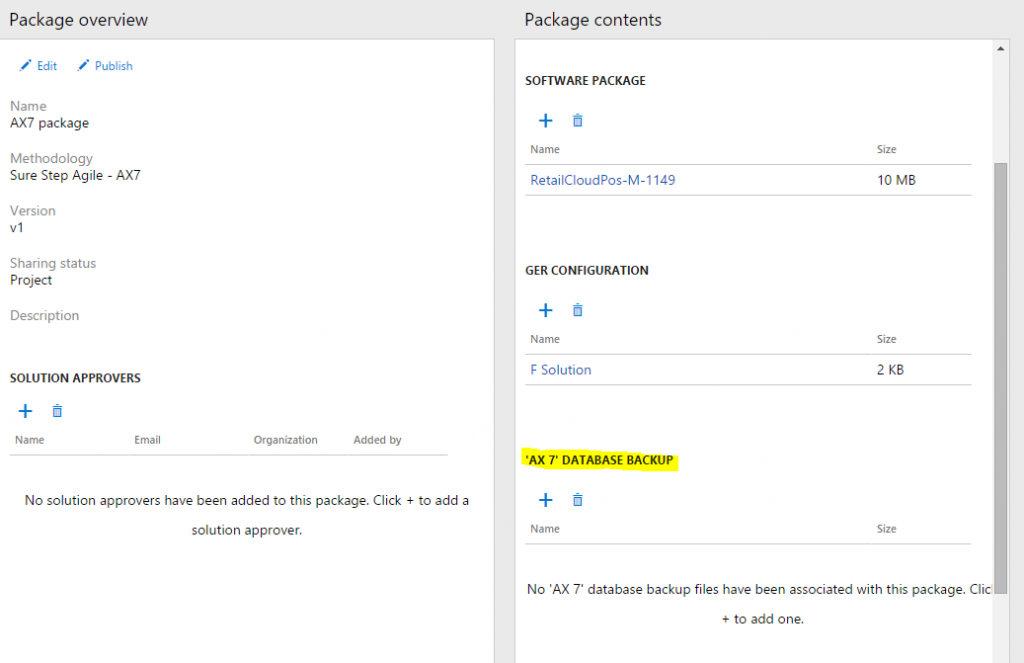Delete GER configuration using trash icon
This screenshot has width=1024, height=663.
(x=577, y=311)
